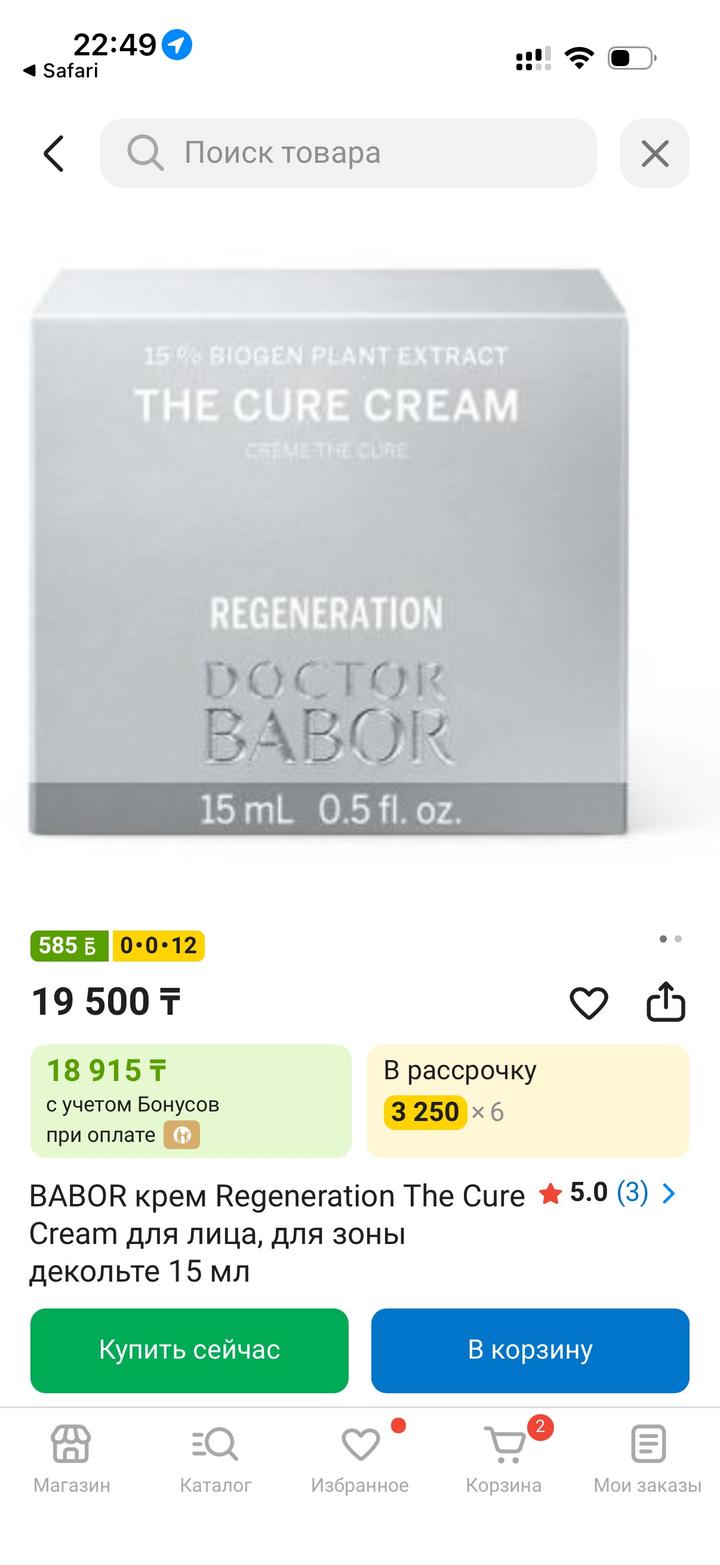Tap the back arrow icon

pos(54,154)
